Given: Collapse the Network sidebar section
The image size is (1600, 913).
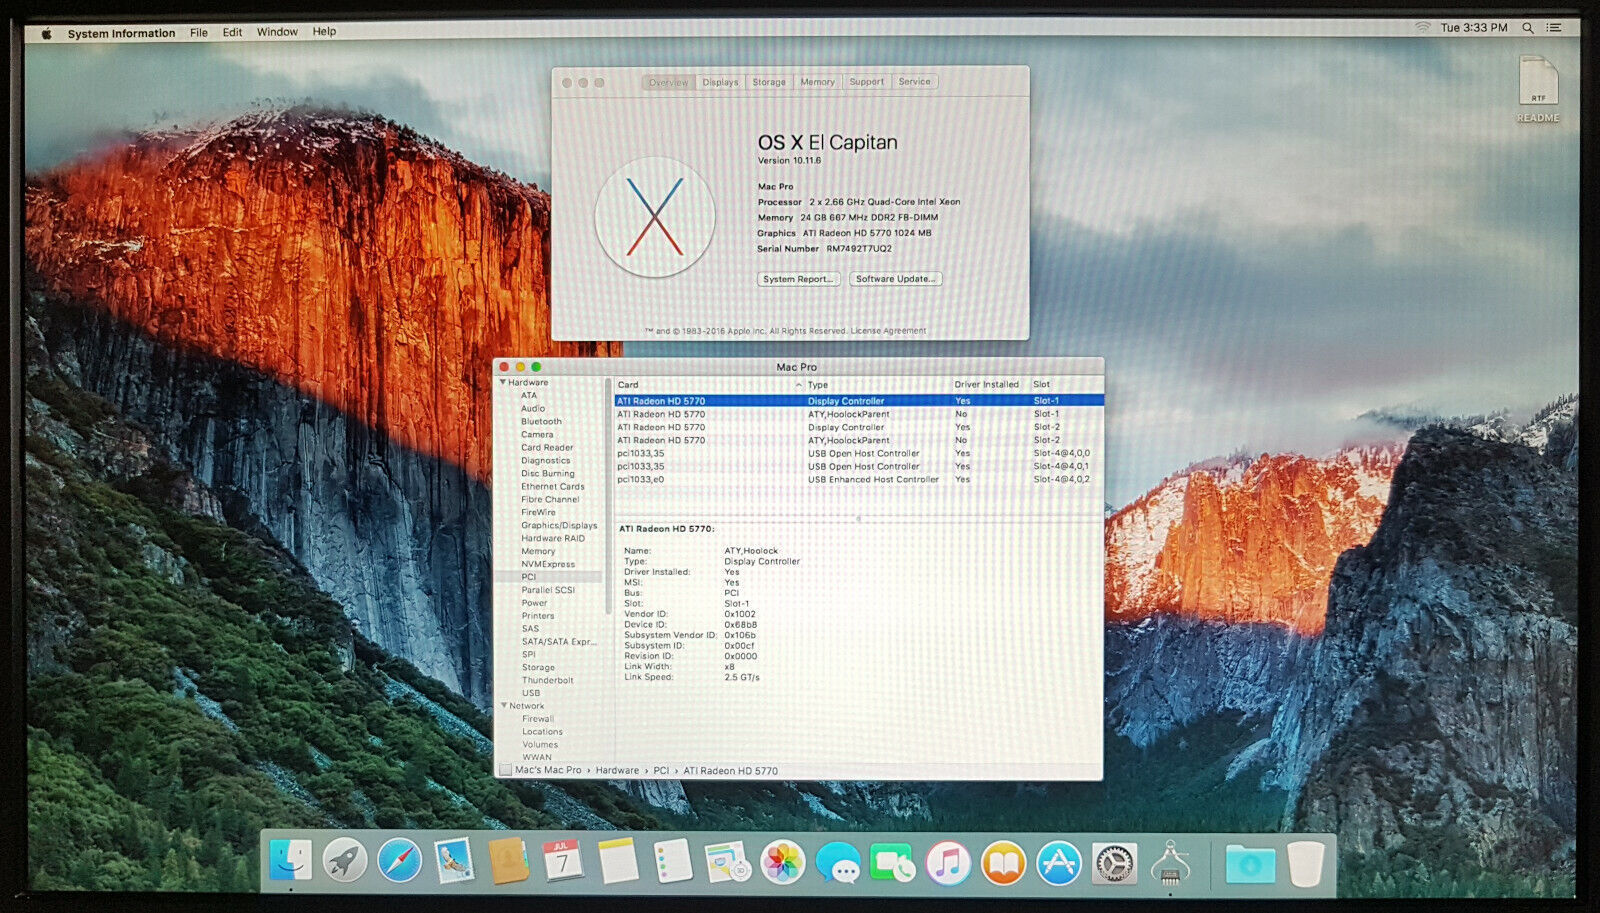Looking at the screenshot, I should click(x=504, y=705).
